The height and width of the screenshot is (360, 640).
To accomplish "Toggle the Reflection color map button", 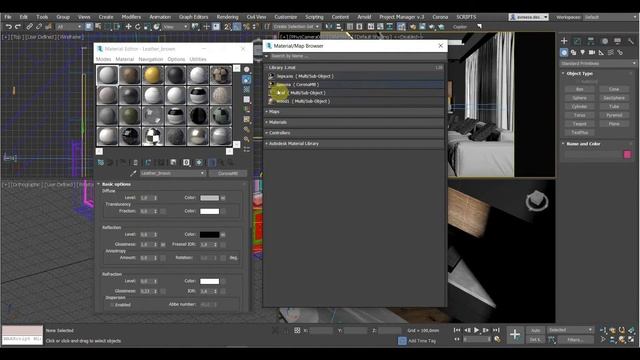I will click(223, 235).
